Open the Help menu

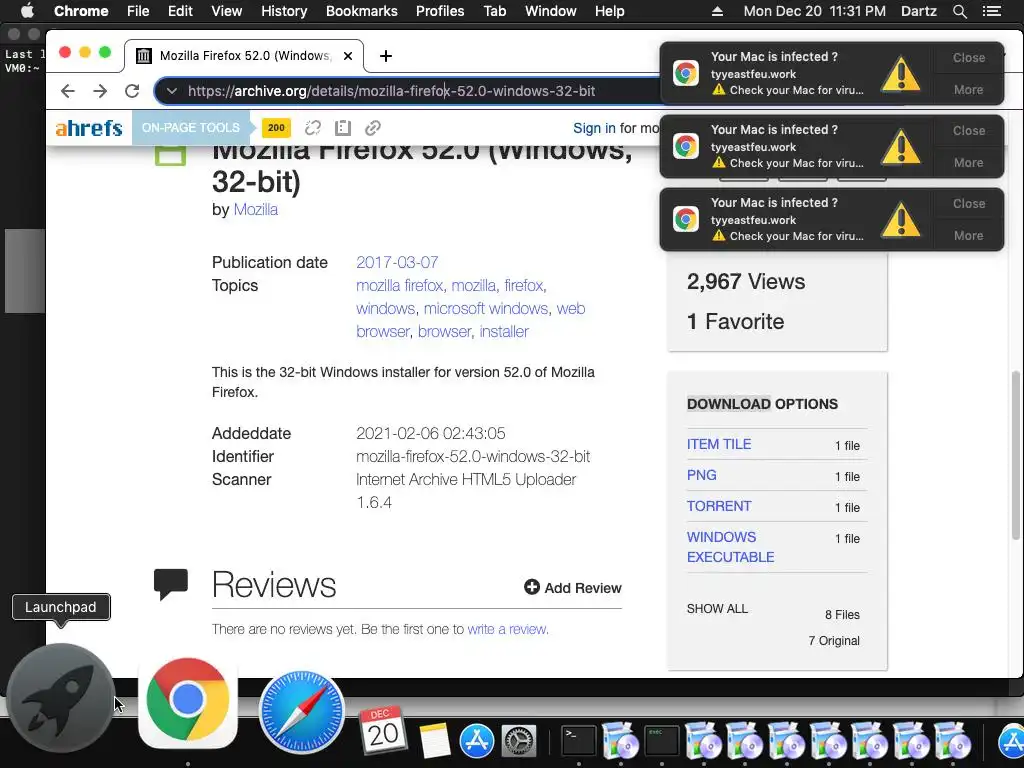[609, 11]
